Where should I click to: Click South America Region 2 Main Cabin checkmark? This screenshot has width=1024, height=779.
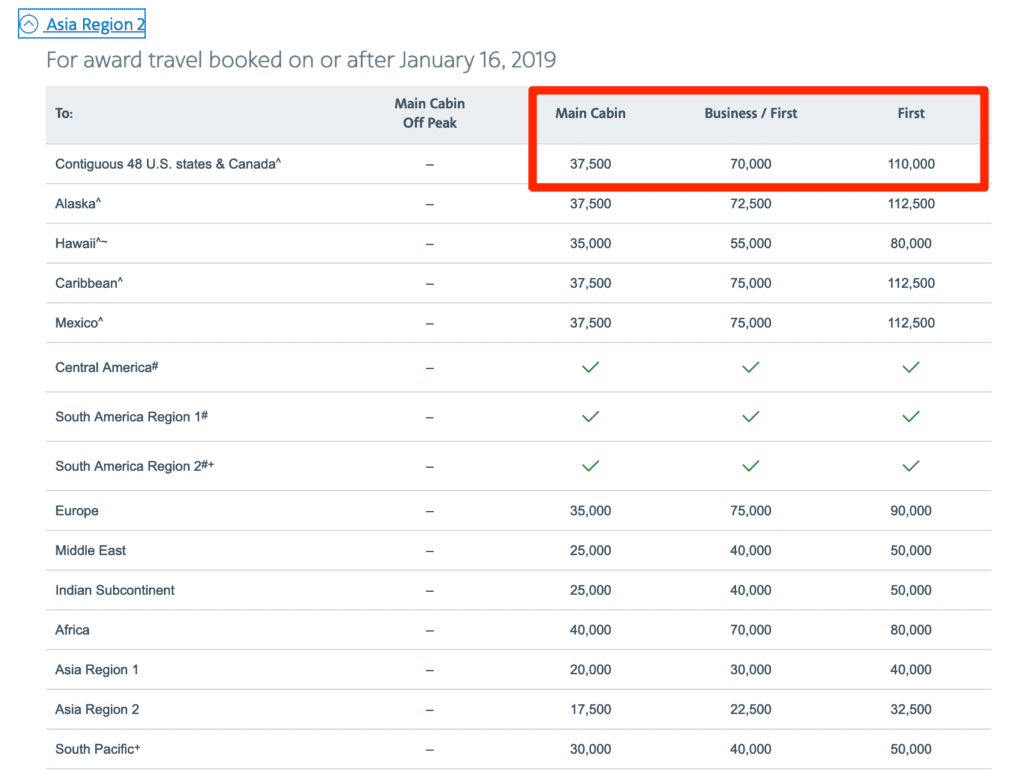pos(590,466)
